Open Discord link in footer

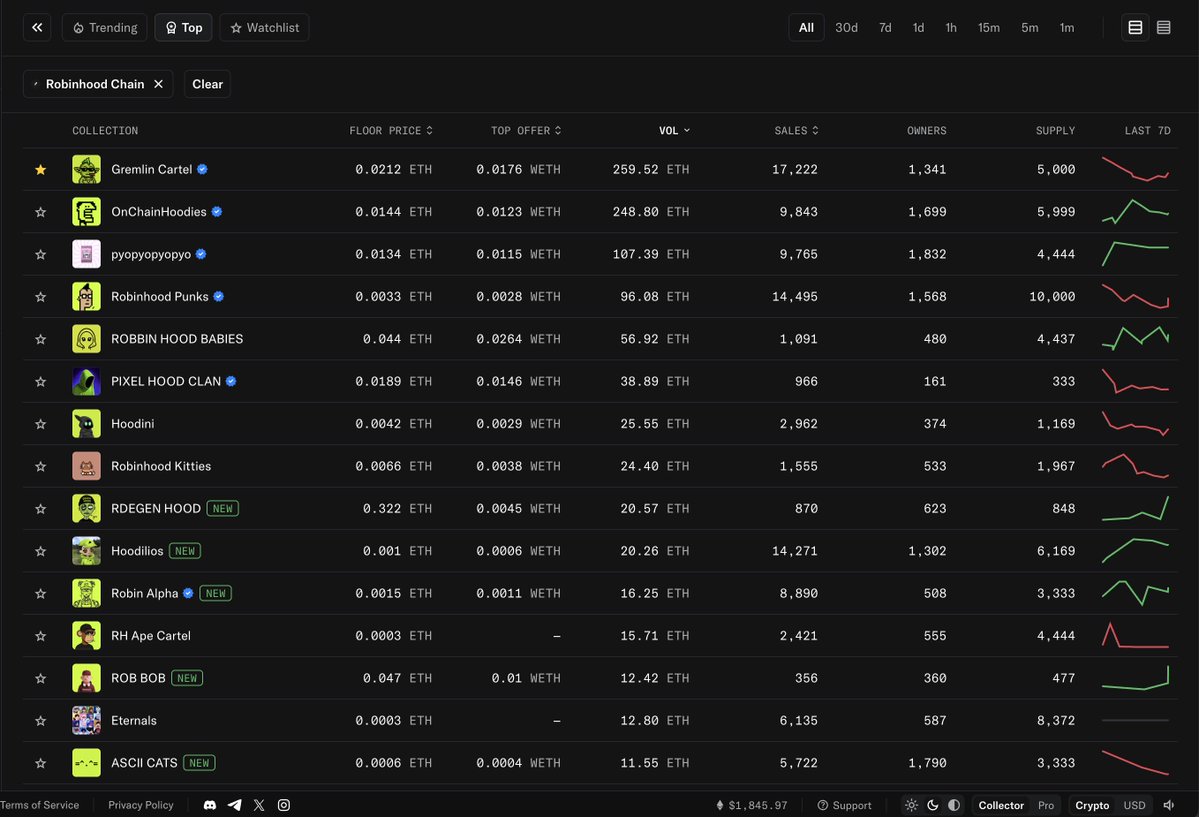(210, 805)
